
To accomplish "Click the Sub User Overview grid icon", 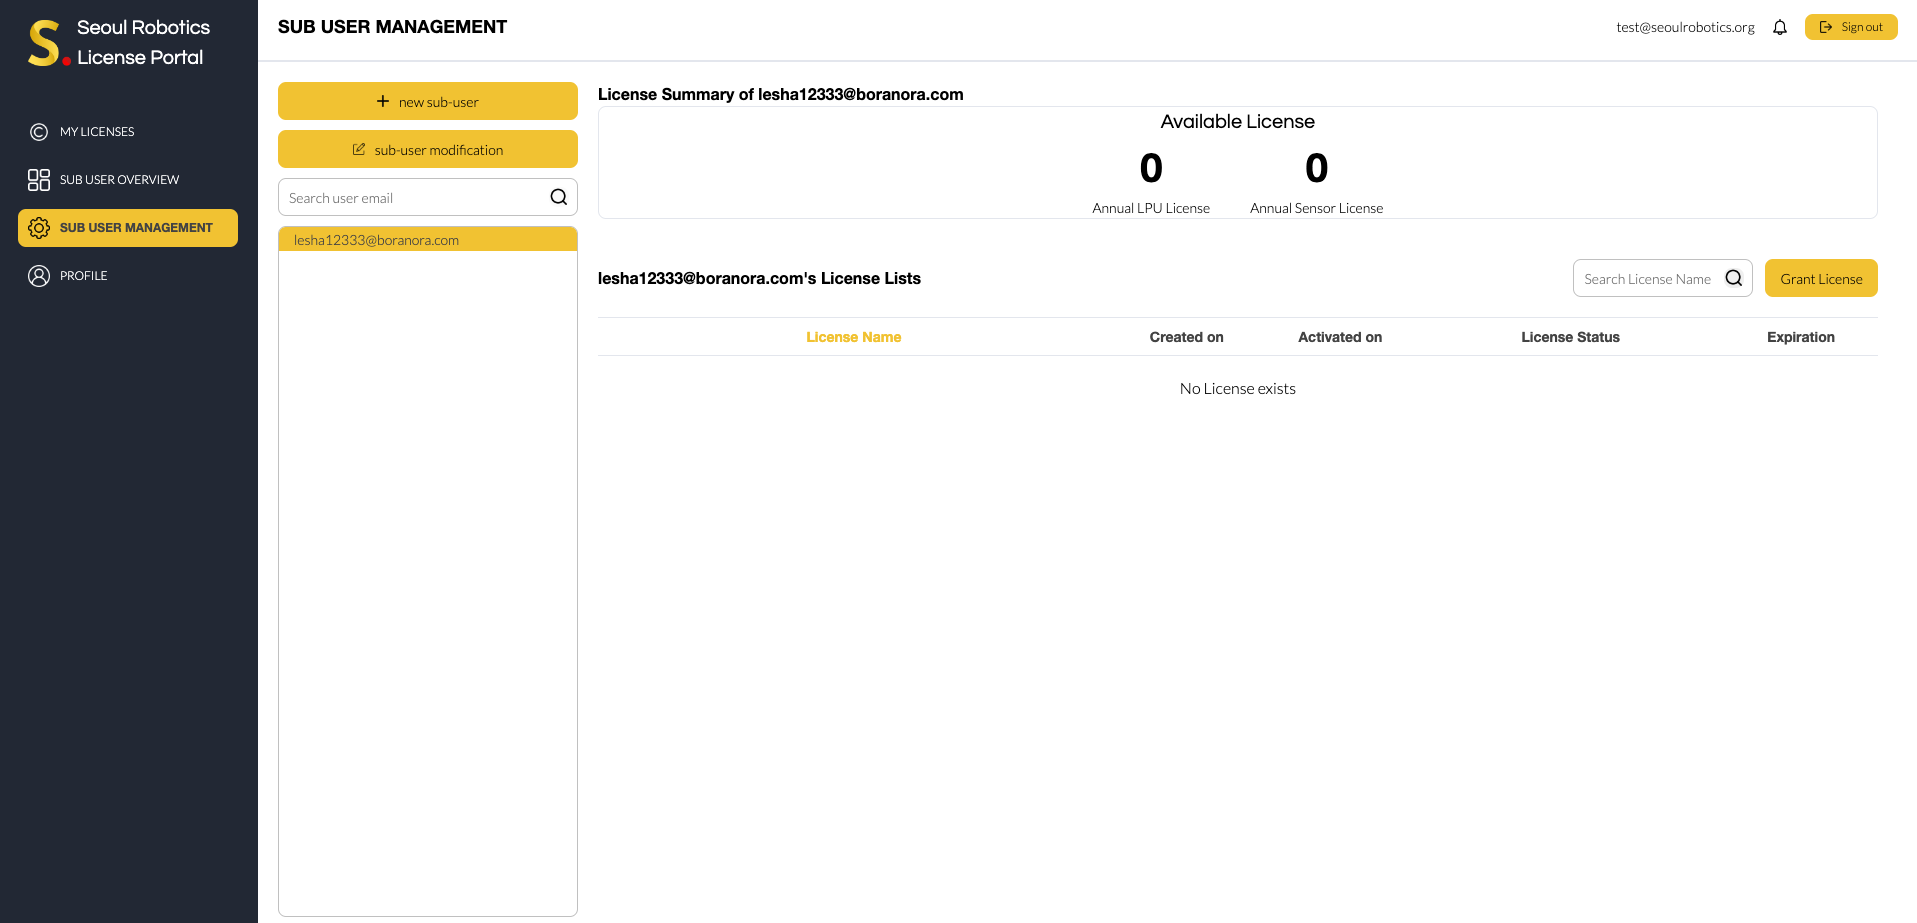I will pos(39,180).
